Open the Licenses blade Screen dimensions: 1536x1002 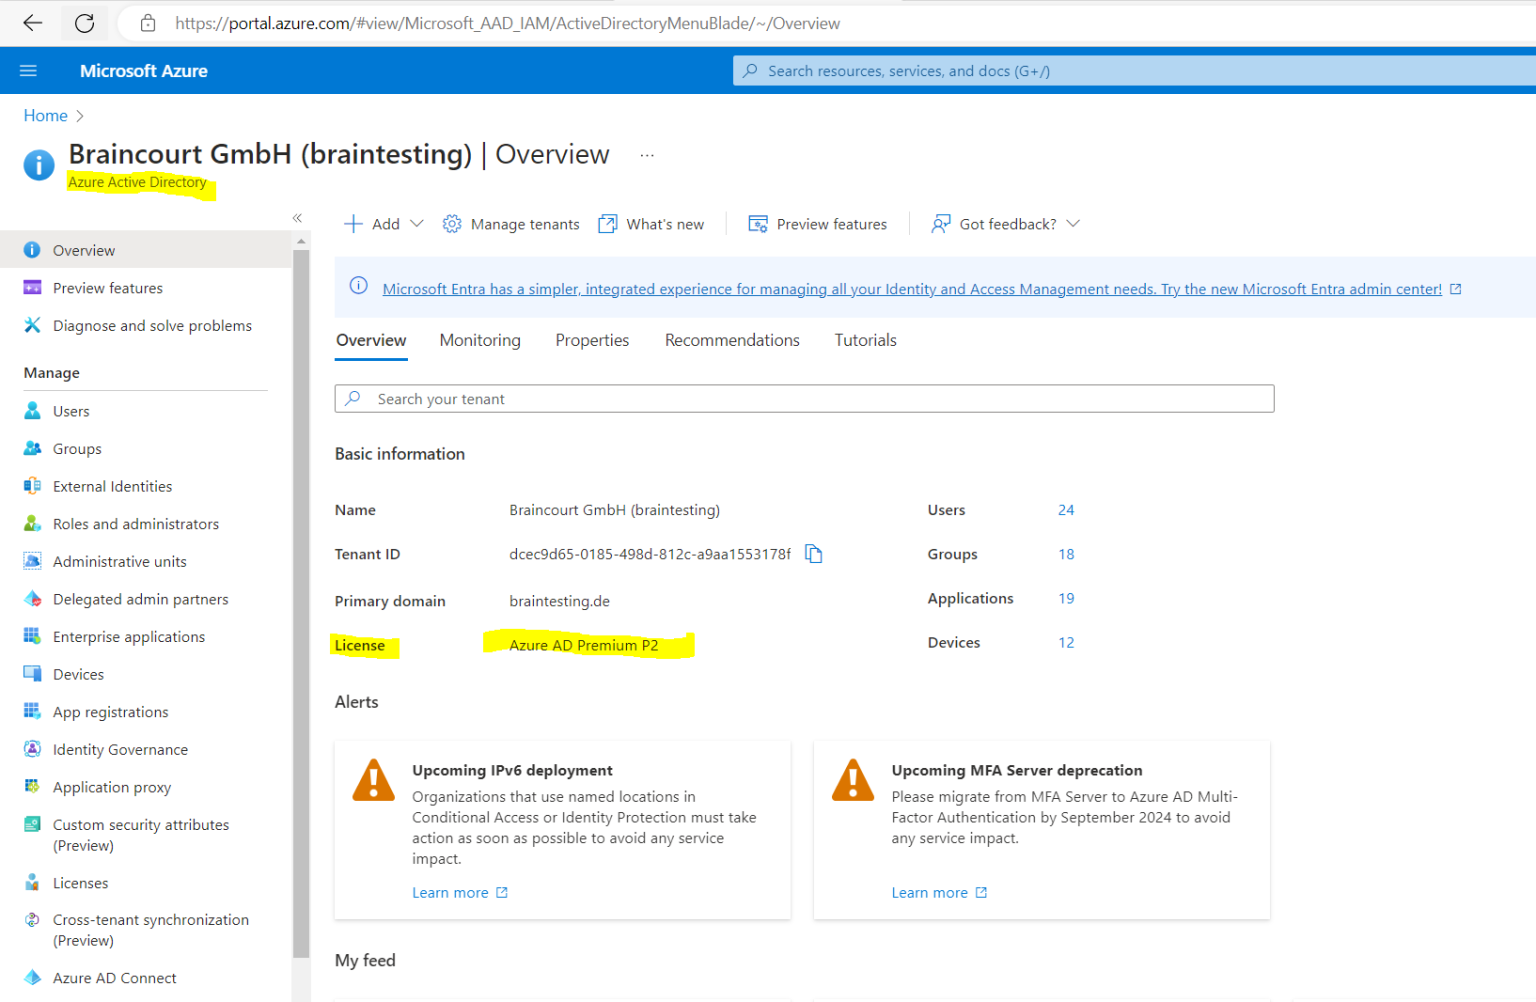(x=80, y=882)
